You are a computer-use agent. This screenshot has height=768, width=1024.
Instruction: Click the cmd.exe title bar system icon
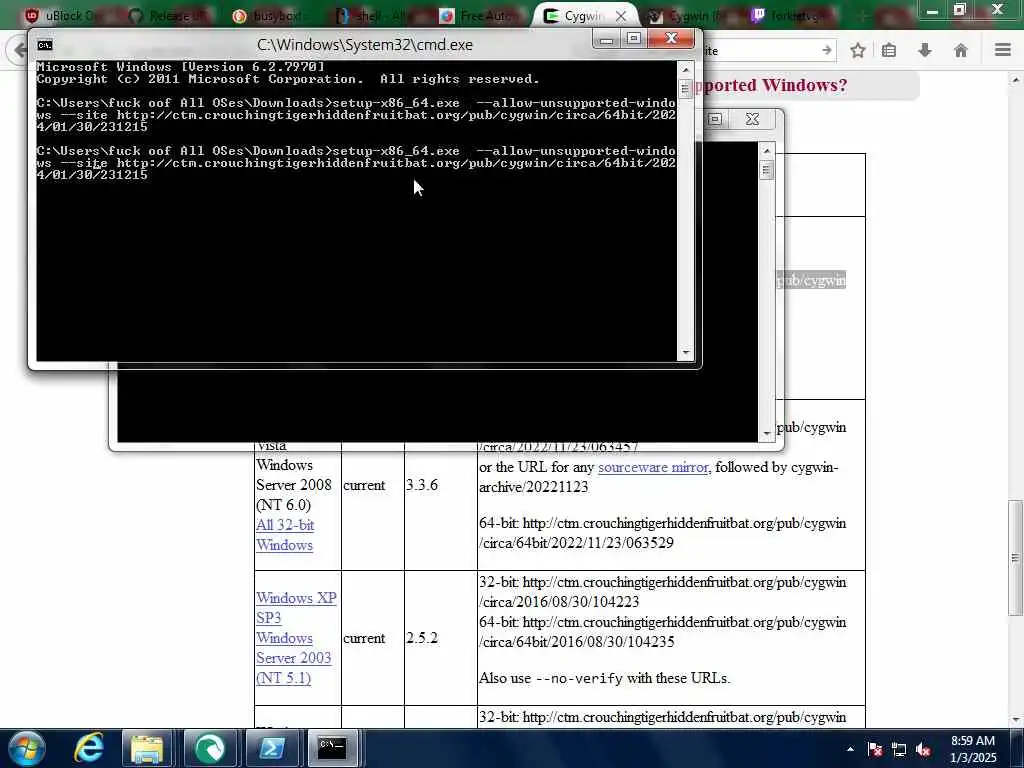(x=44, y=45)
